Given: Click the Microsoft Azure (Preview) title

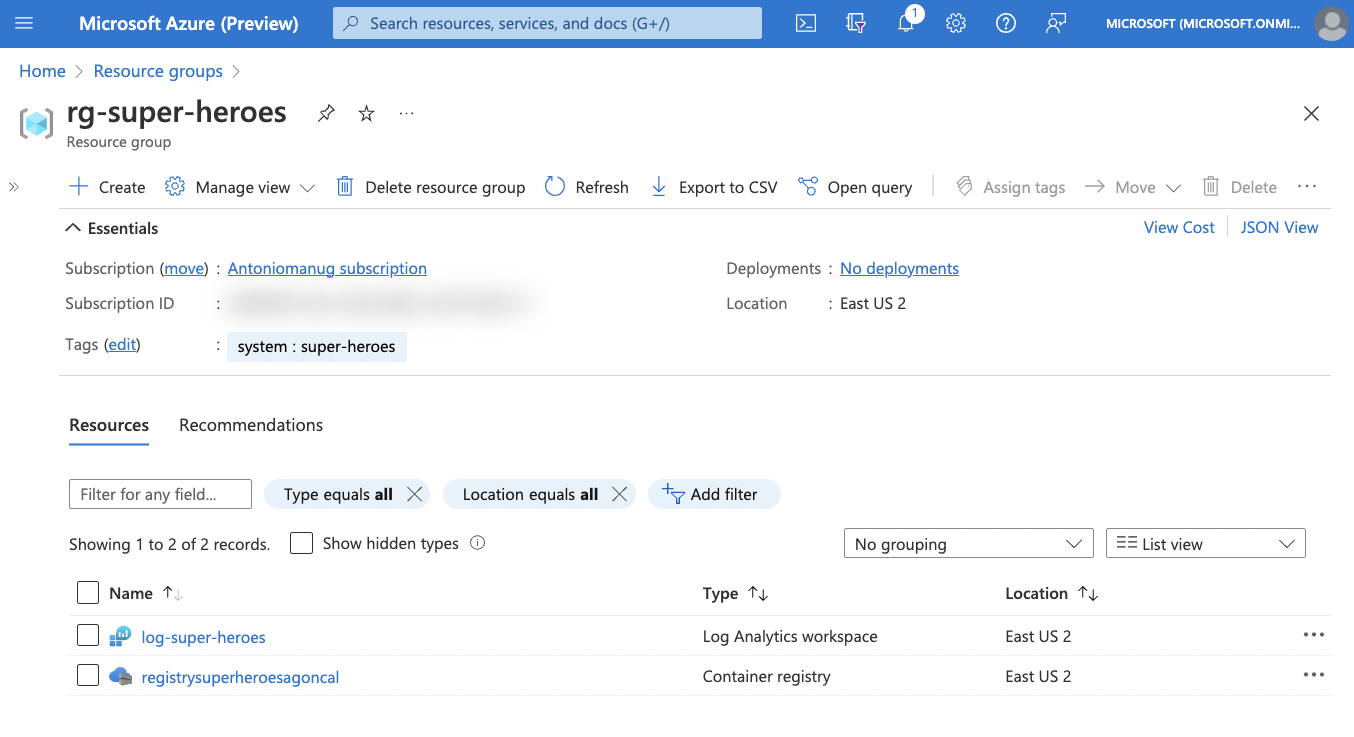Looking at the screenshot, I should tap(189, 23).
